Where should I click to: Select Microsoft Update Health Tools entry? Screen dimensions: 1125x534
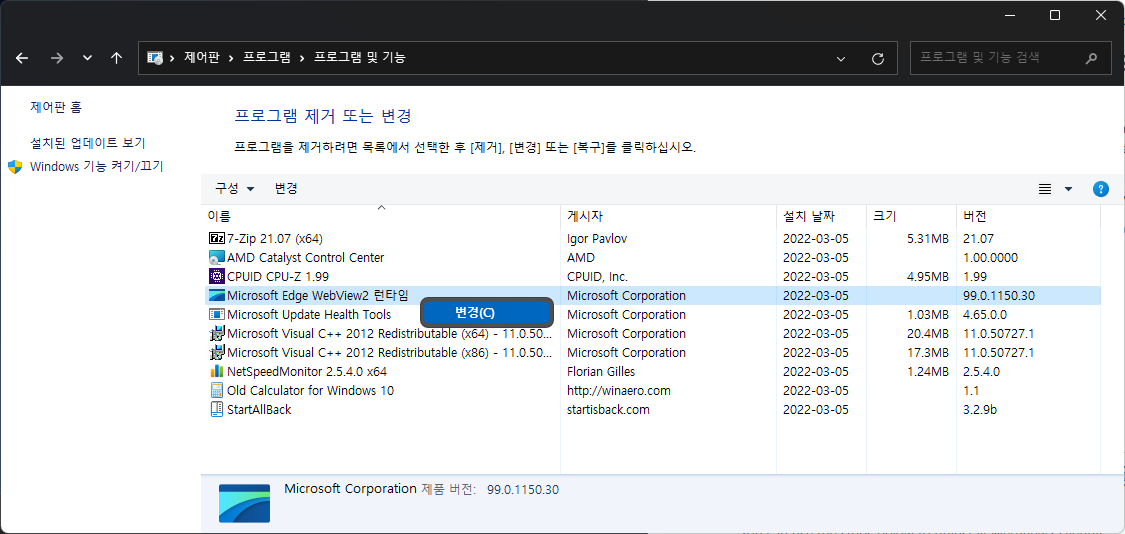pos(309,314)
